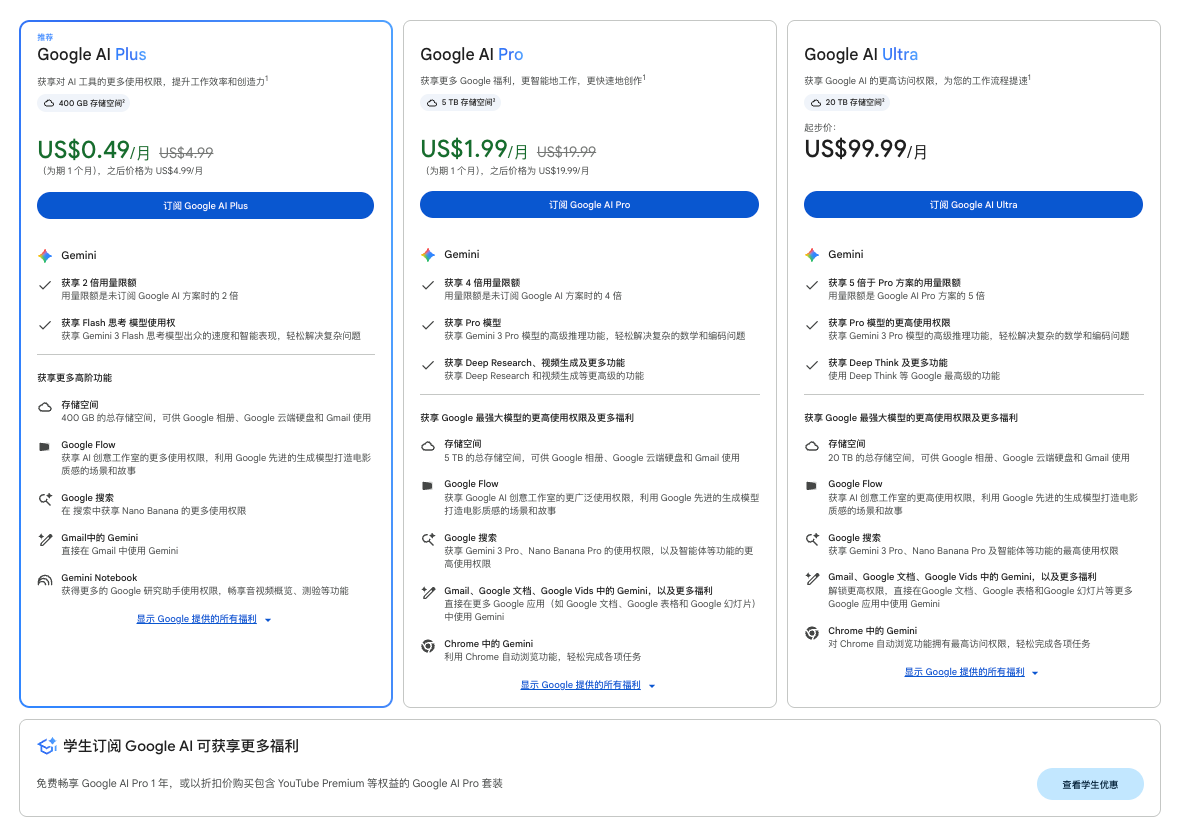Click Google 搜索 icon in Ultra card
Image resolution: width=1181 pixels, height=826 pixels.
812,539
